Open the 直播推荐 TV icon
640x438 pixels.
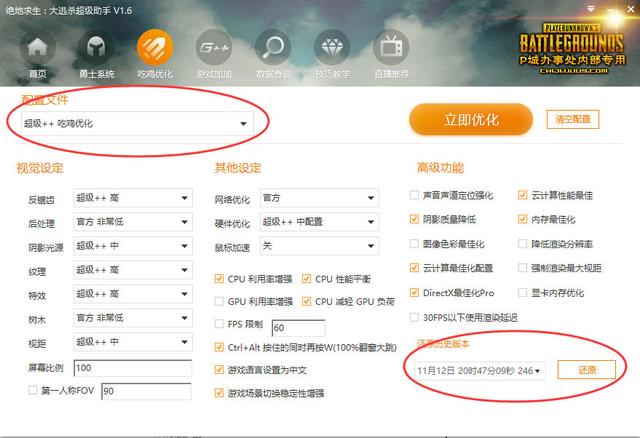click(391, 48)
